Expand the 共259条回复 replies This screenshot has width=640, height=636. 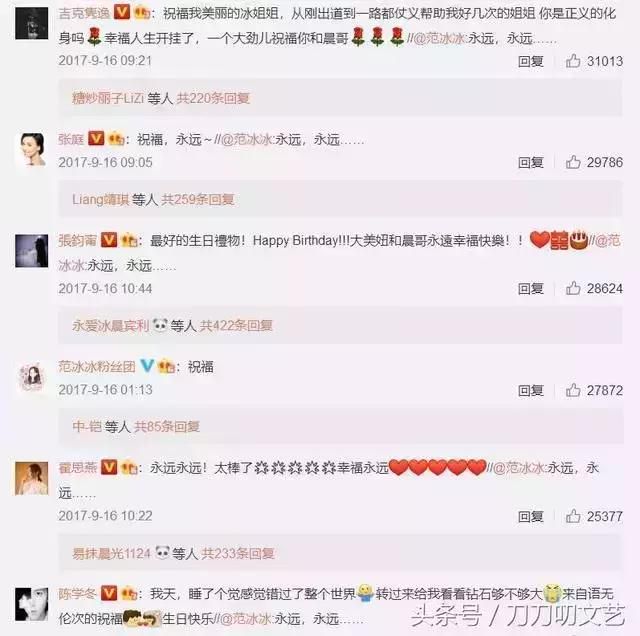tap(198, 200)
